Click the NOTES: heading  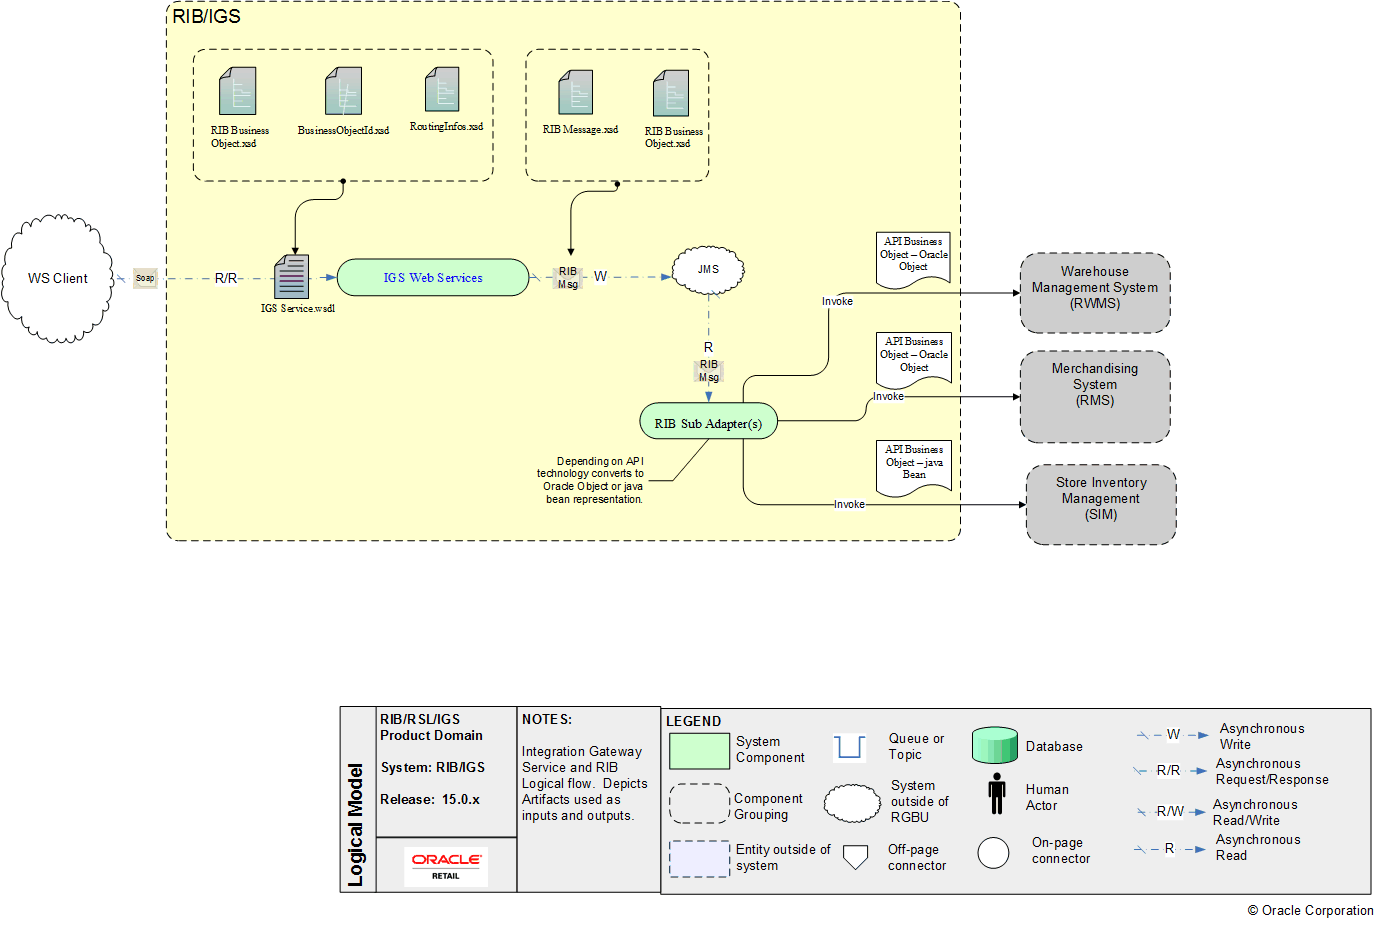[x=547, y=719]
